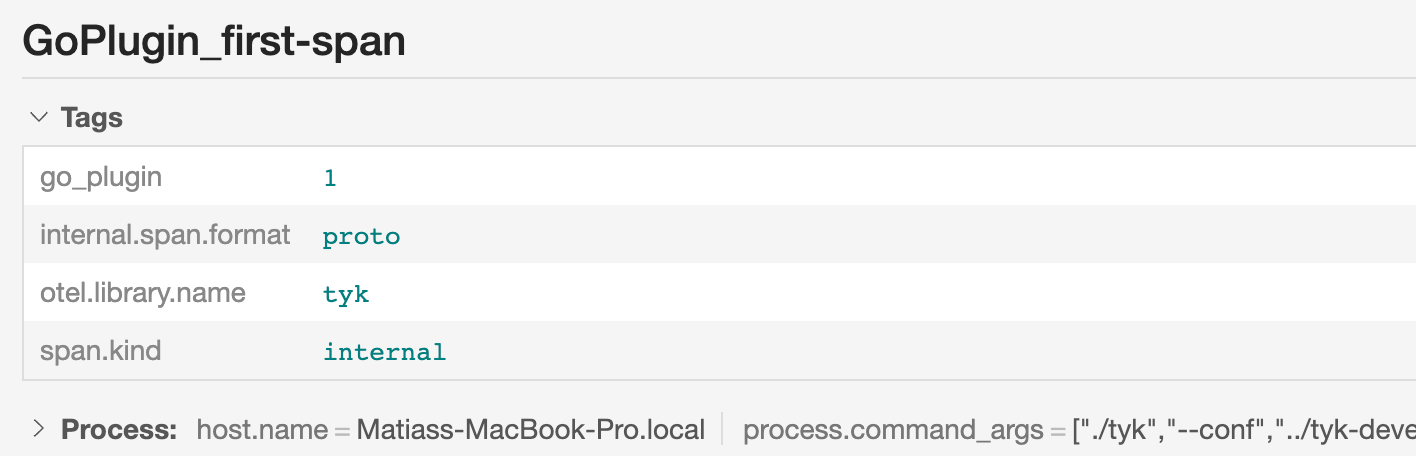1416x456 pixels.
Task: Click the GoPlugin_first-span title
Action: (214, 41)
